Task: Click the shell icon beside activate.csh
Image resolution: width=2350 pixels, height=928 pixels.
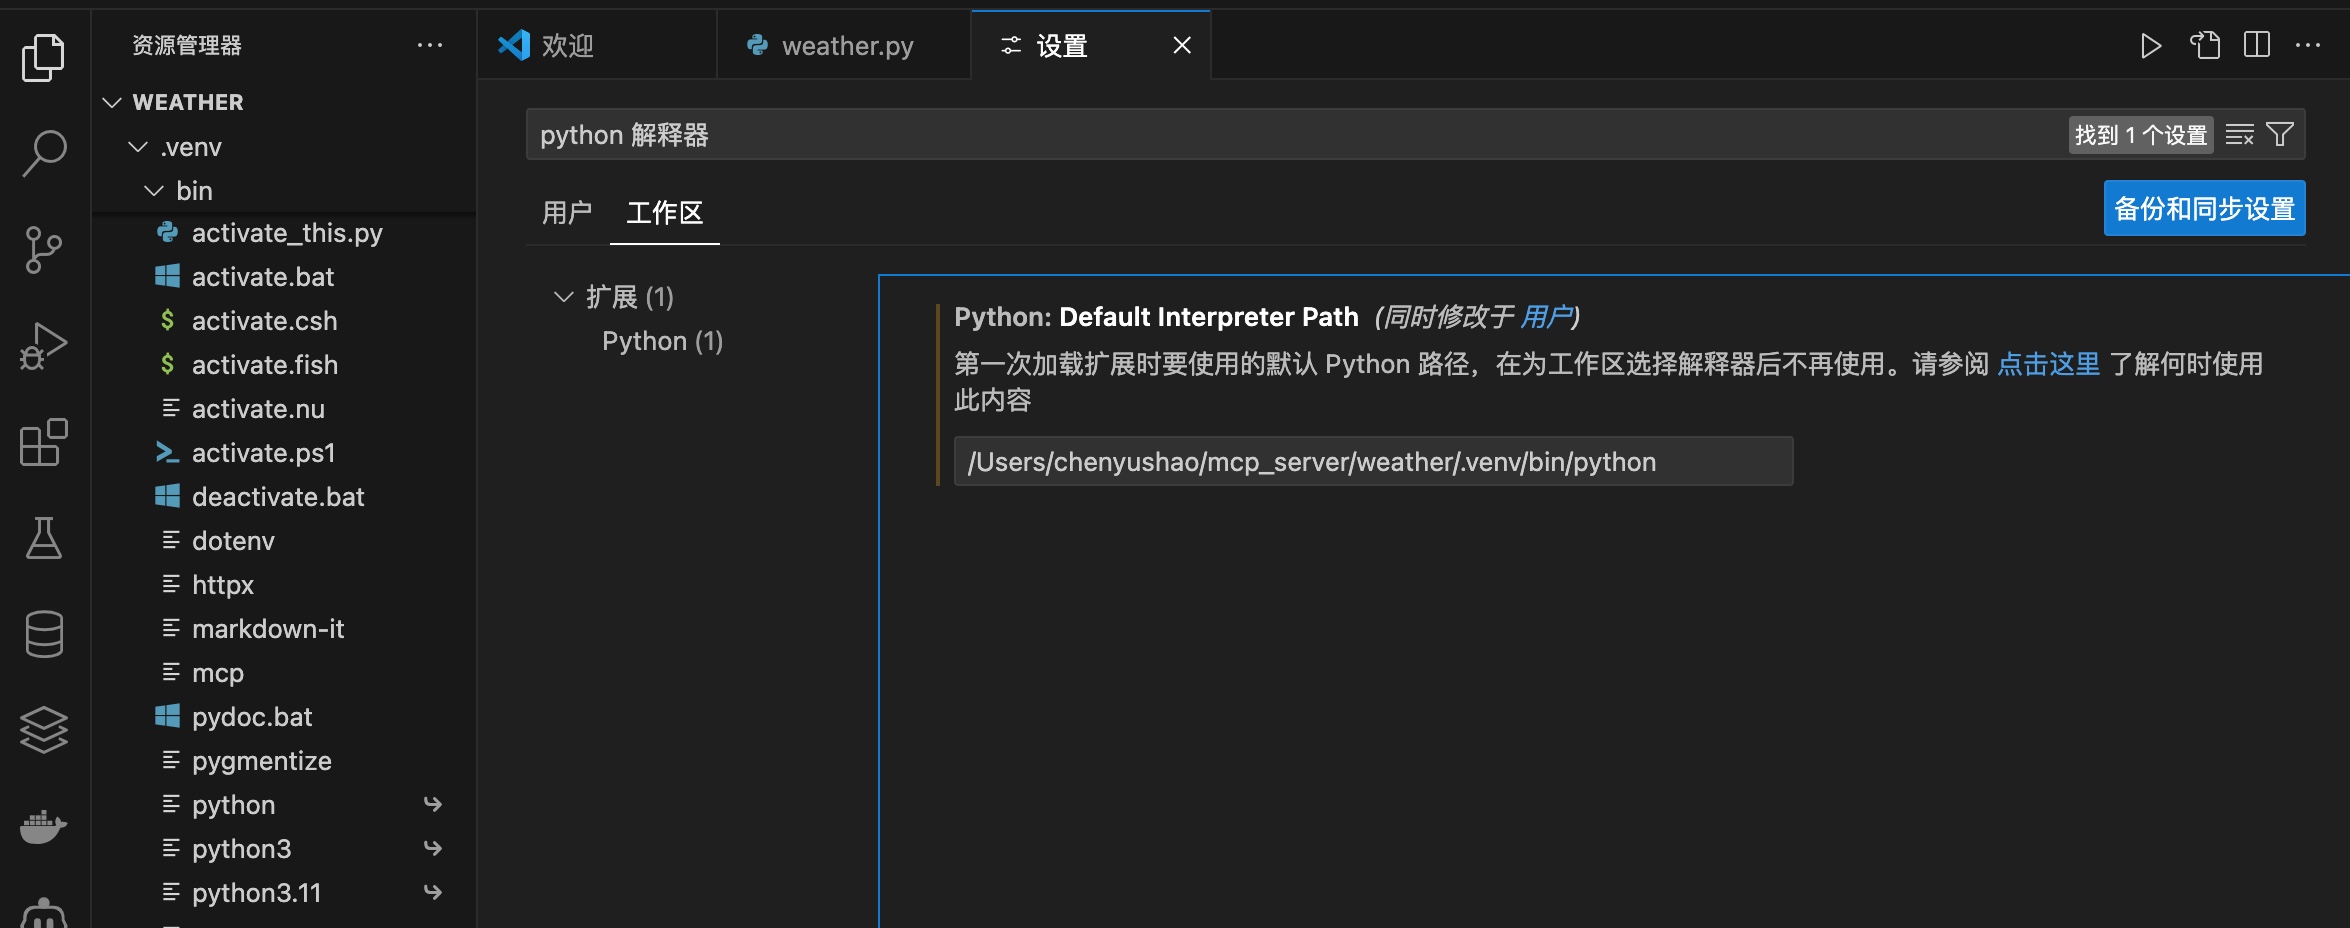Action: (x=167, y=320)
